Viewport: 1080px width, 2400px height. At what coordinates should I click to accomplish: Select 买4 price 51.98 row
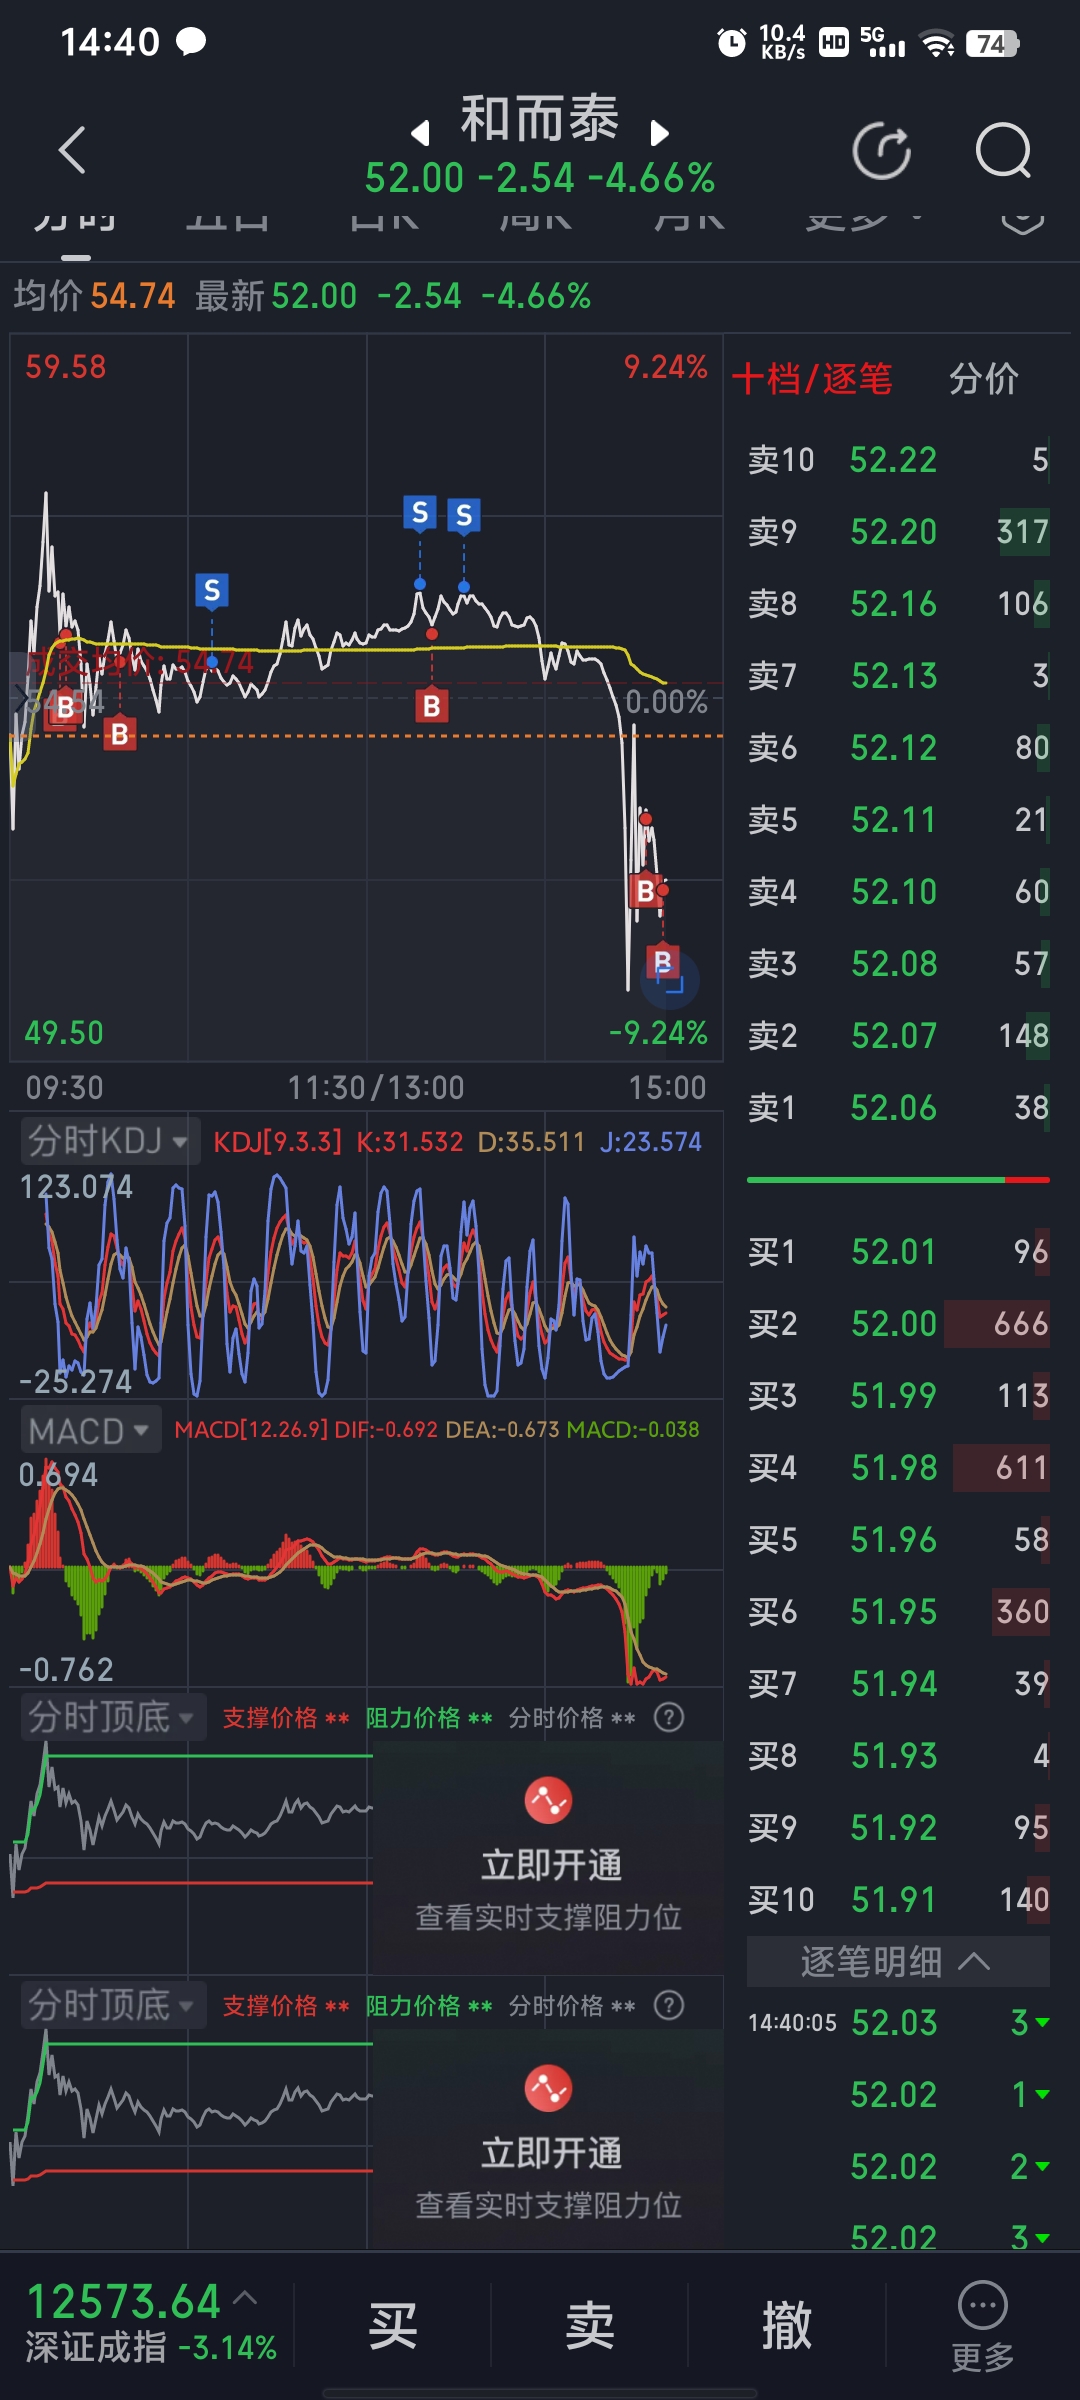click(x=898, y=1468)
